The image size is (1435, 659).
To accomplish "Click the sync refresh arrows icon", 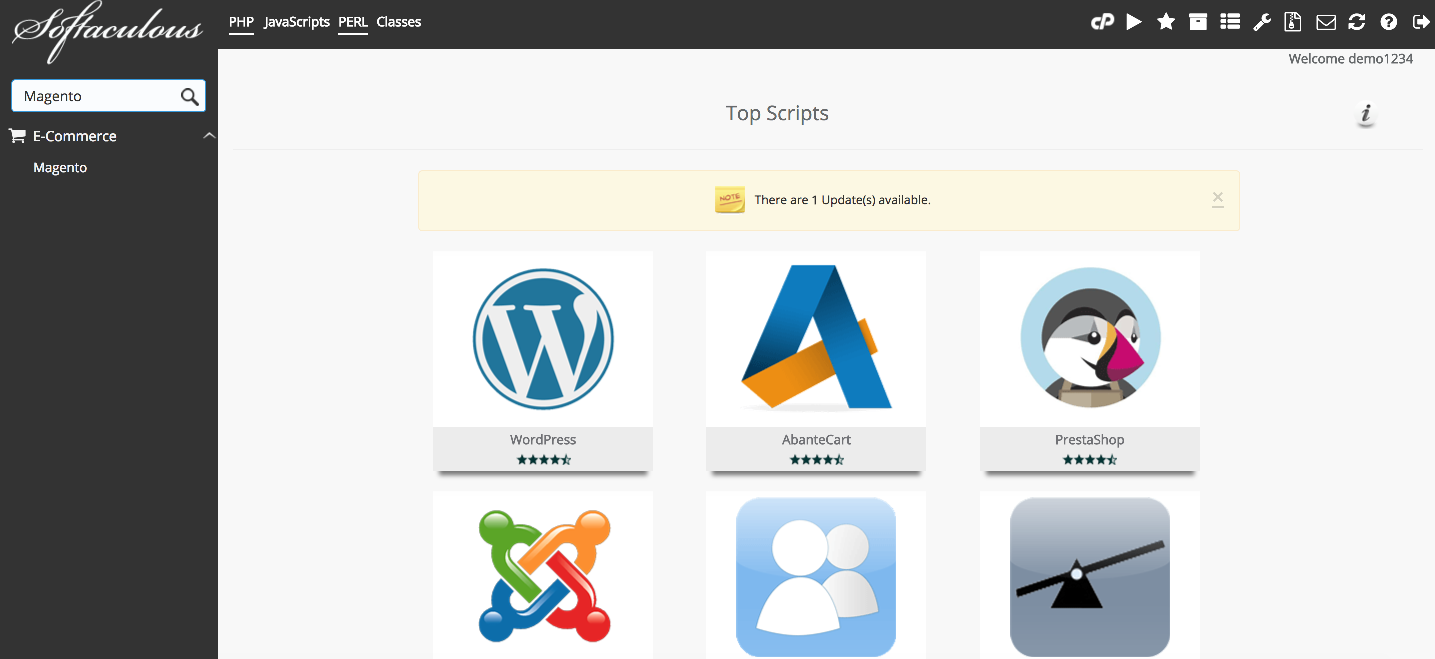I will (1357, 22).
